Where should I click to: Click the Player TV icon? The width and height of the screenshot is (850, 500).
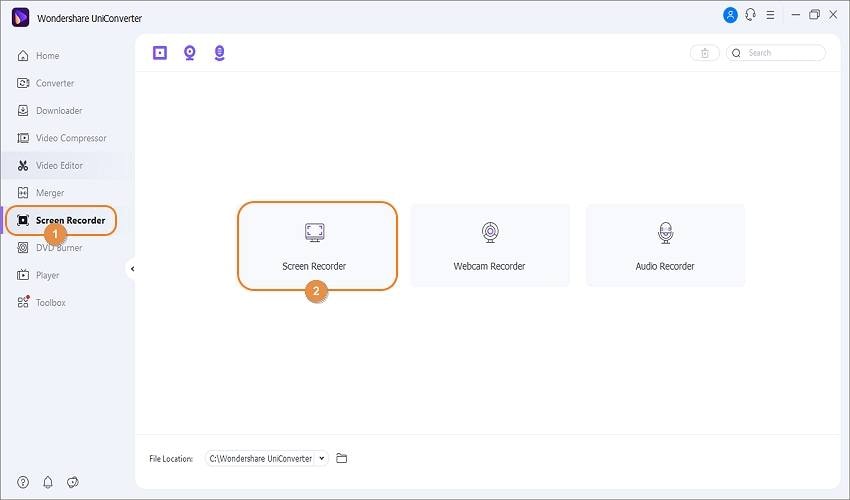point(23,275)
